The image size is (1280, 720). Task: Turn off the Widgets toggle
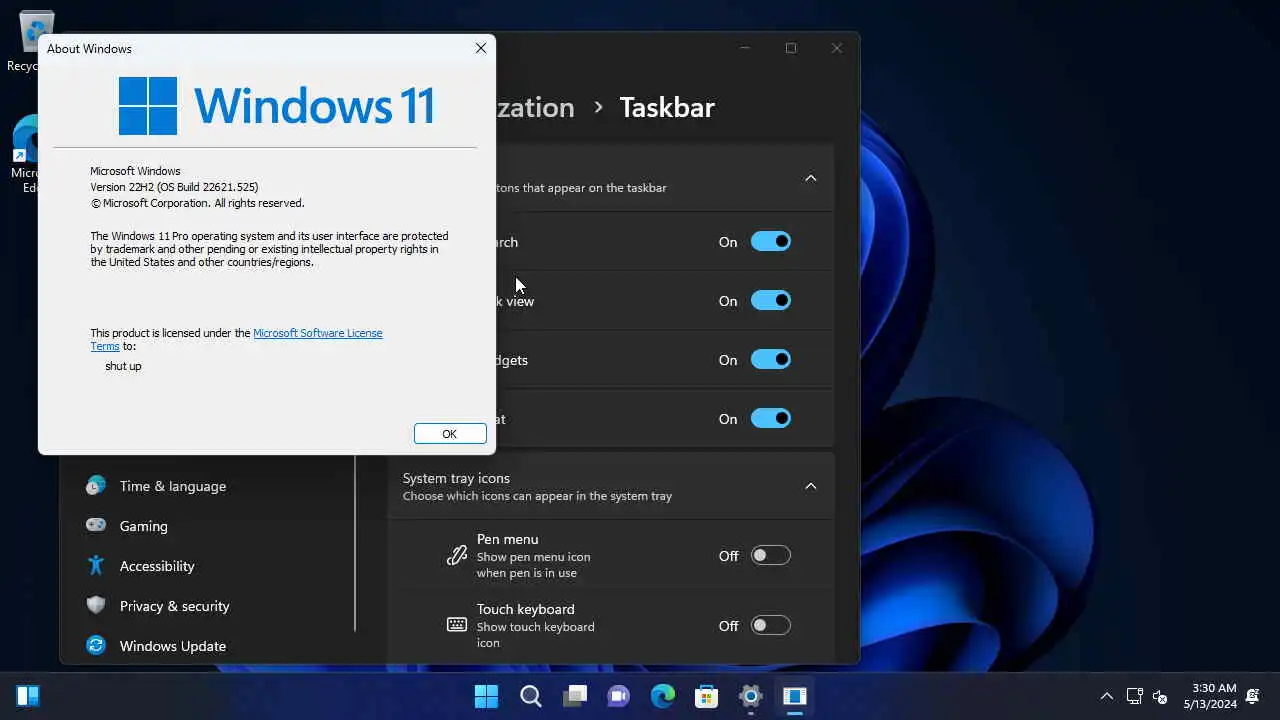tap(771, 359)
